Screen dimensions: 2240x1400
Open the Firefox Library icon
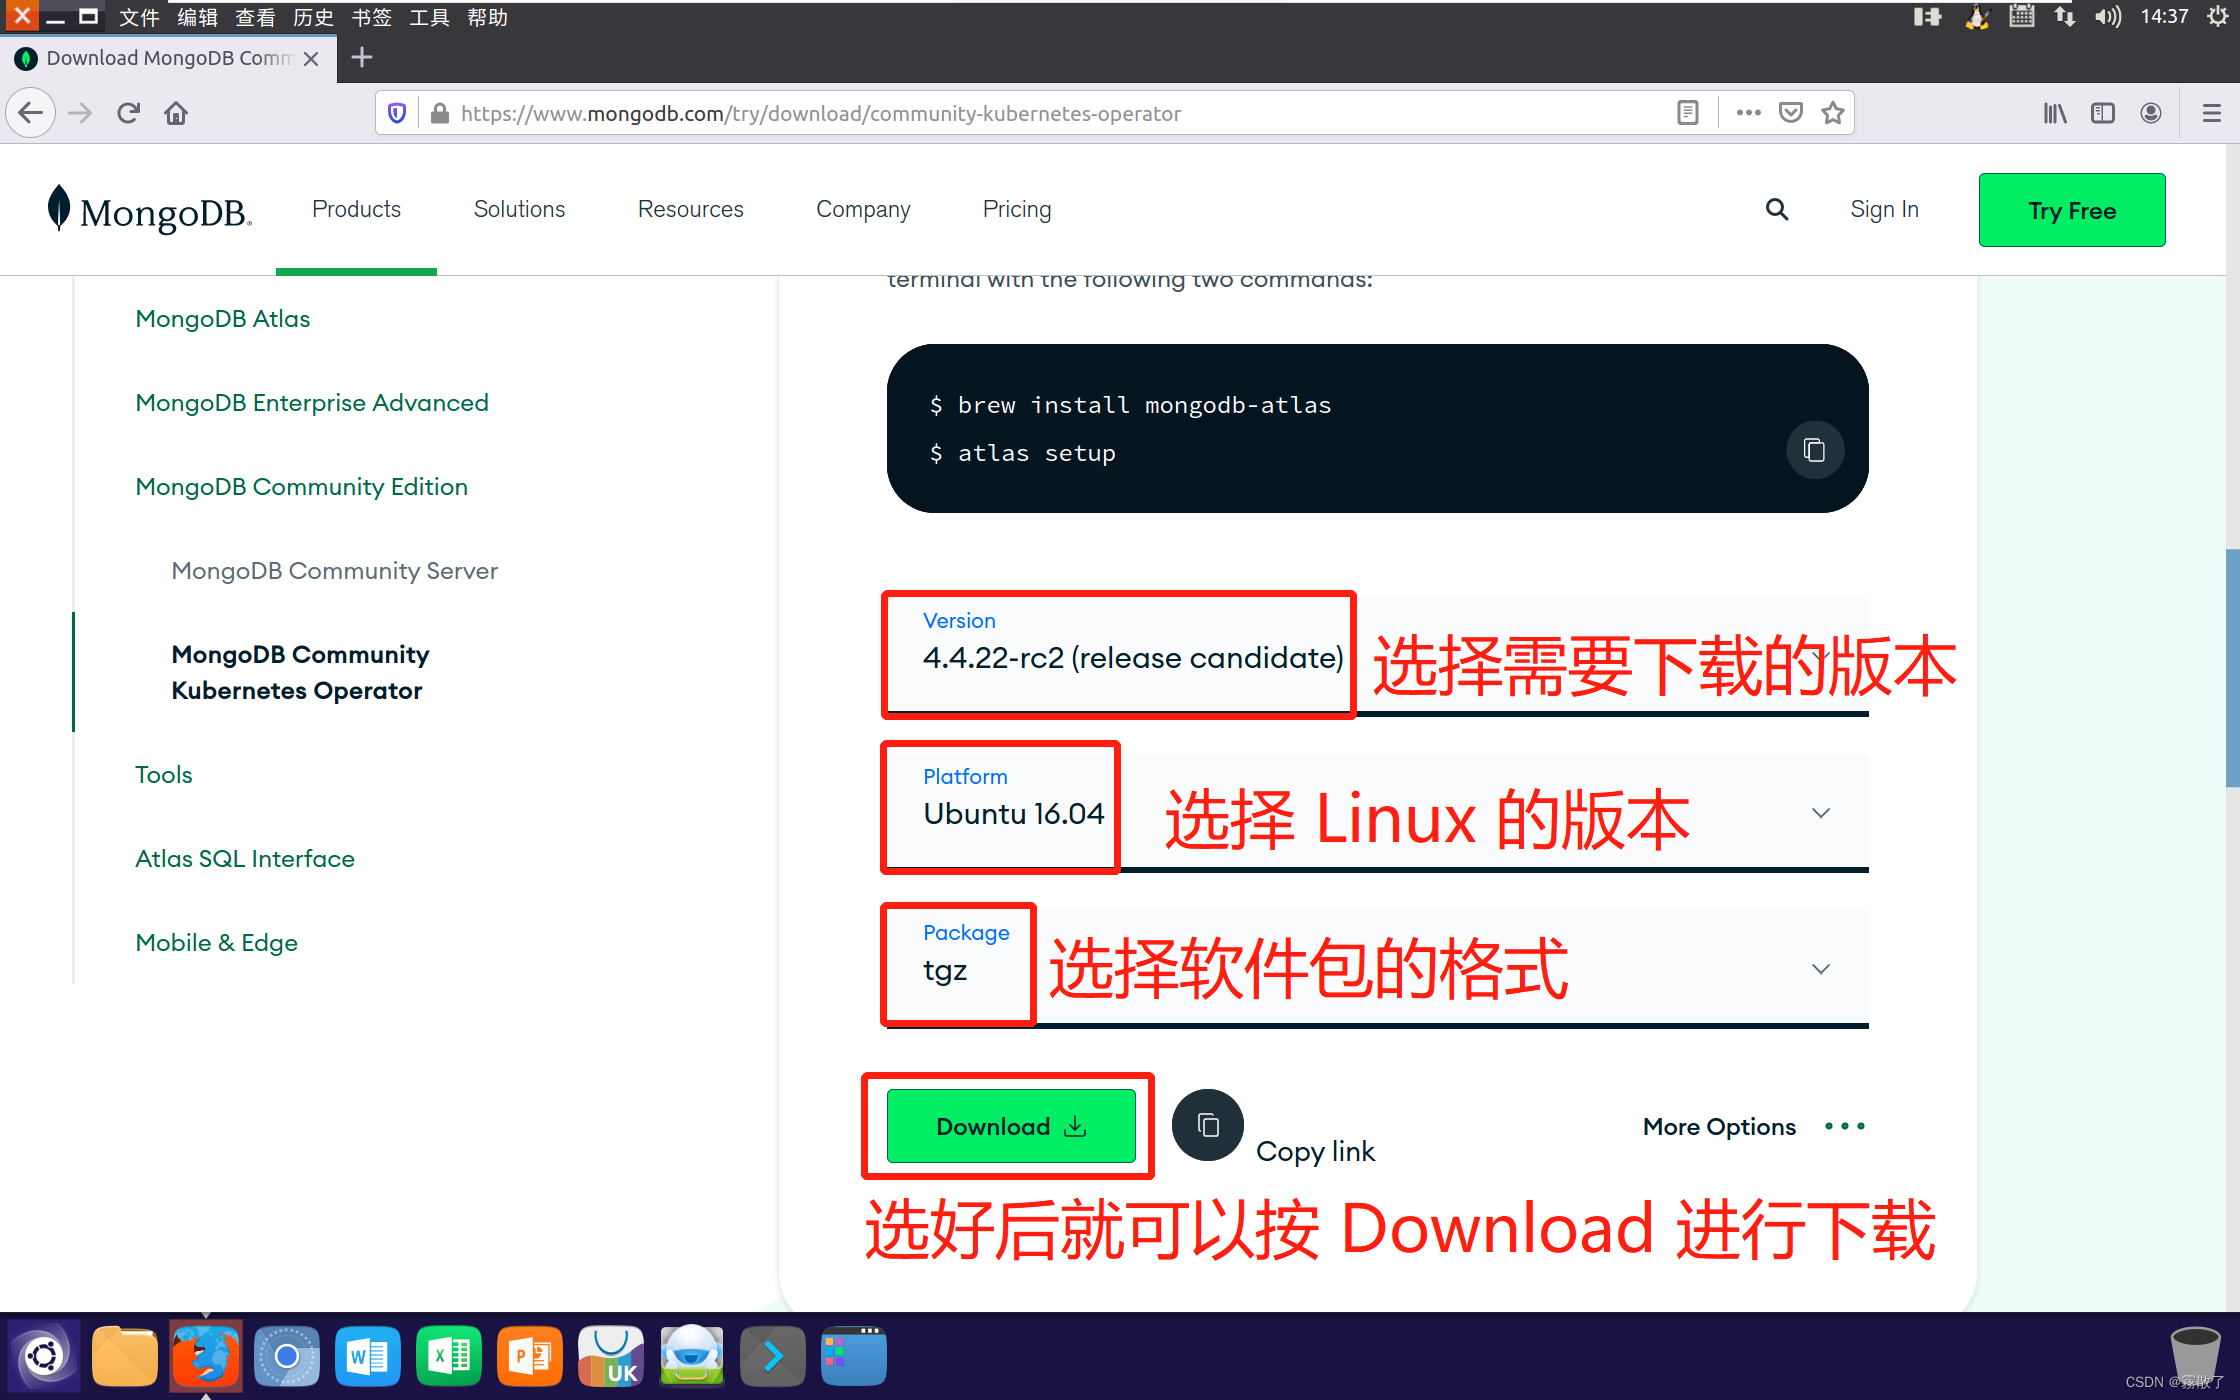click(x=2055, y=112)
